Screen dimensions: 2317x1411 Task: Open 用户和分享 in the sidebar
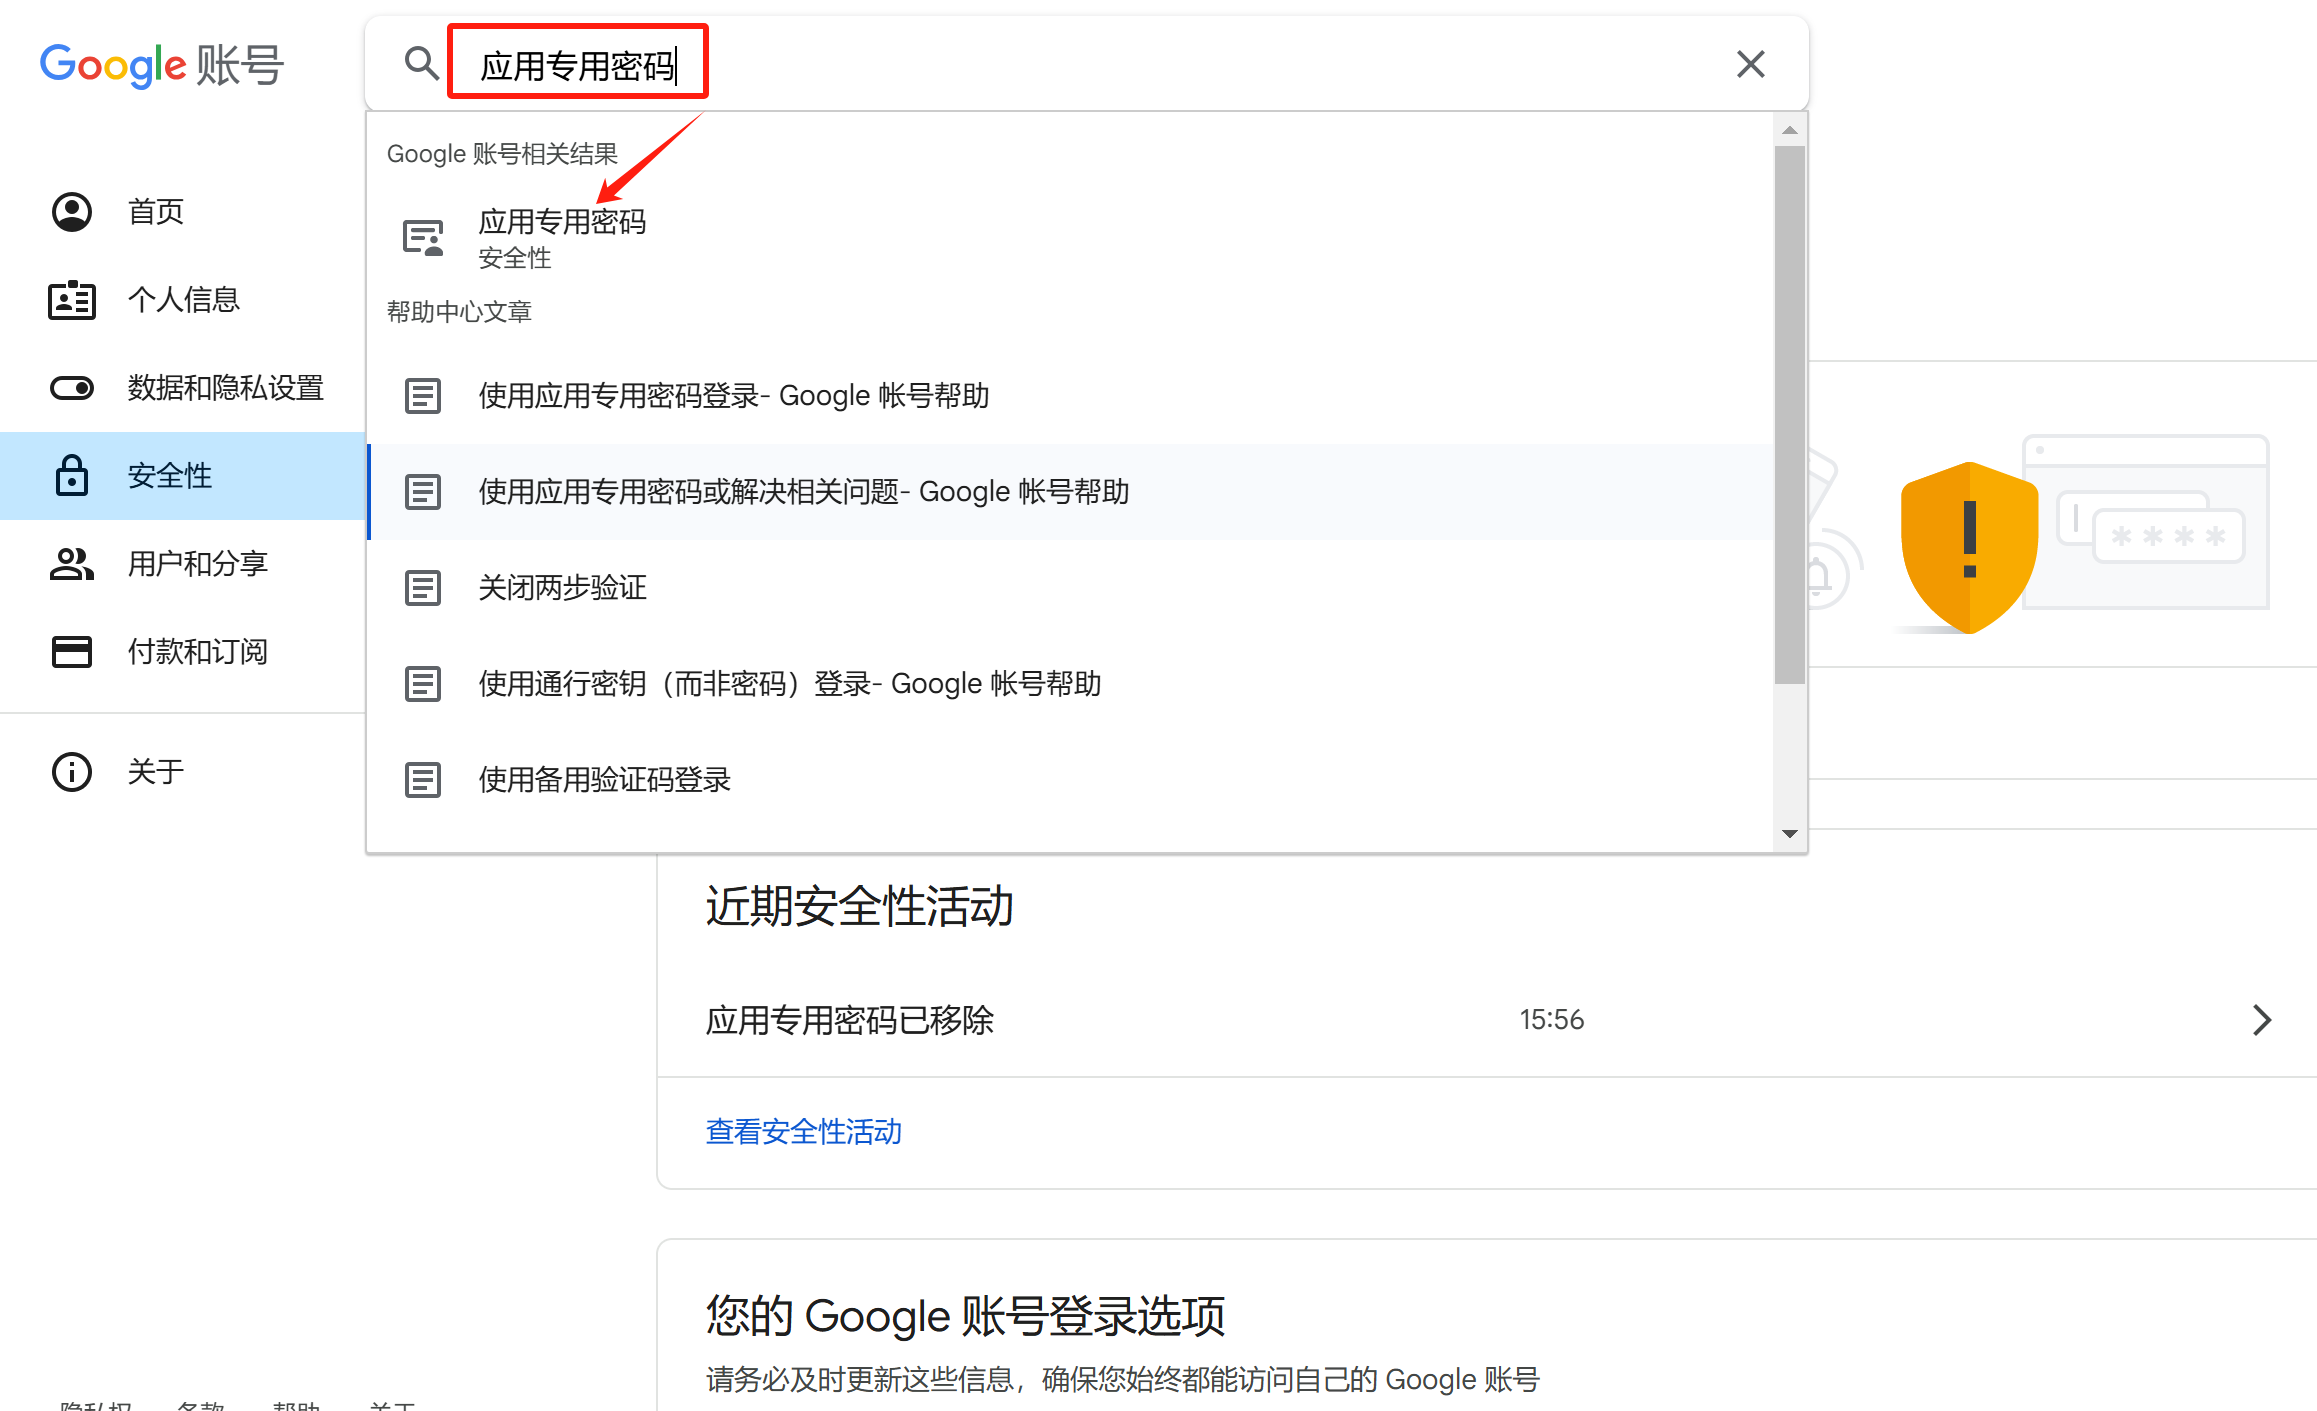182,564
